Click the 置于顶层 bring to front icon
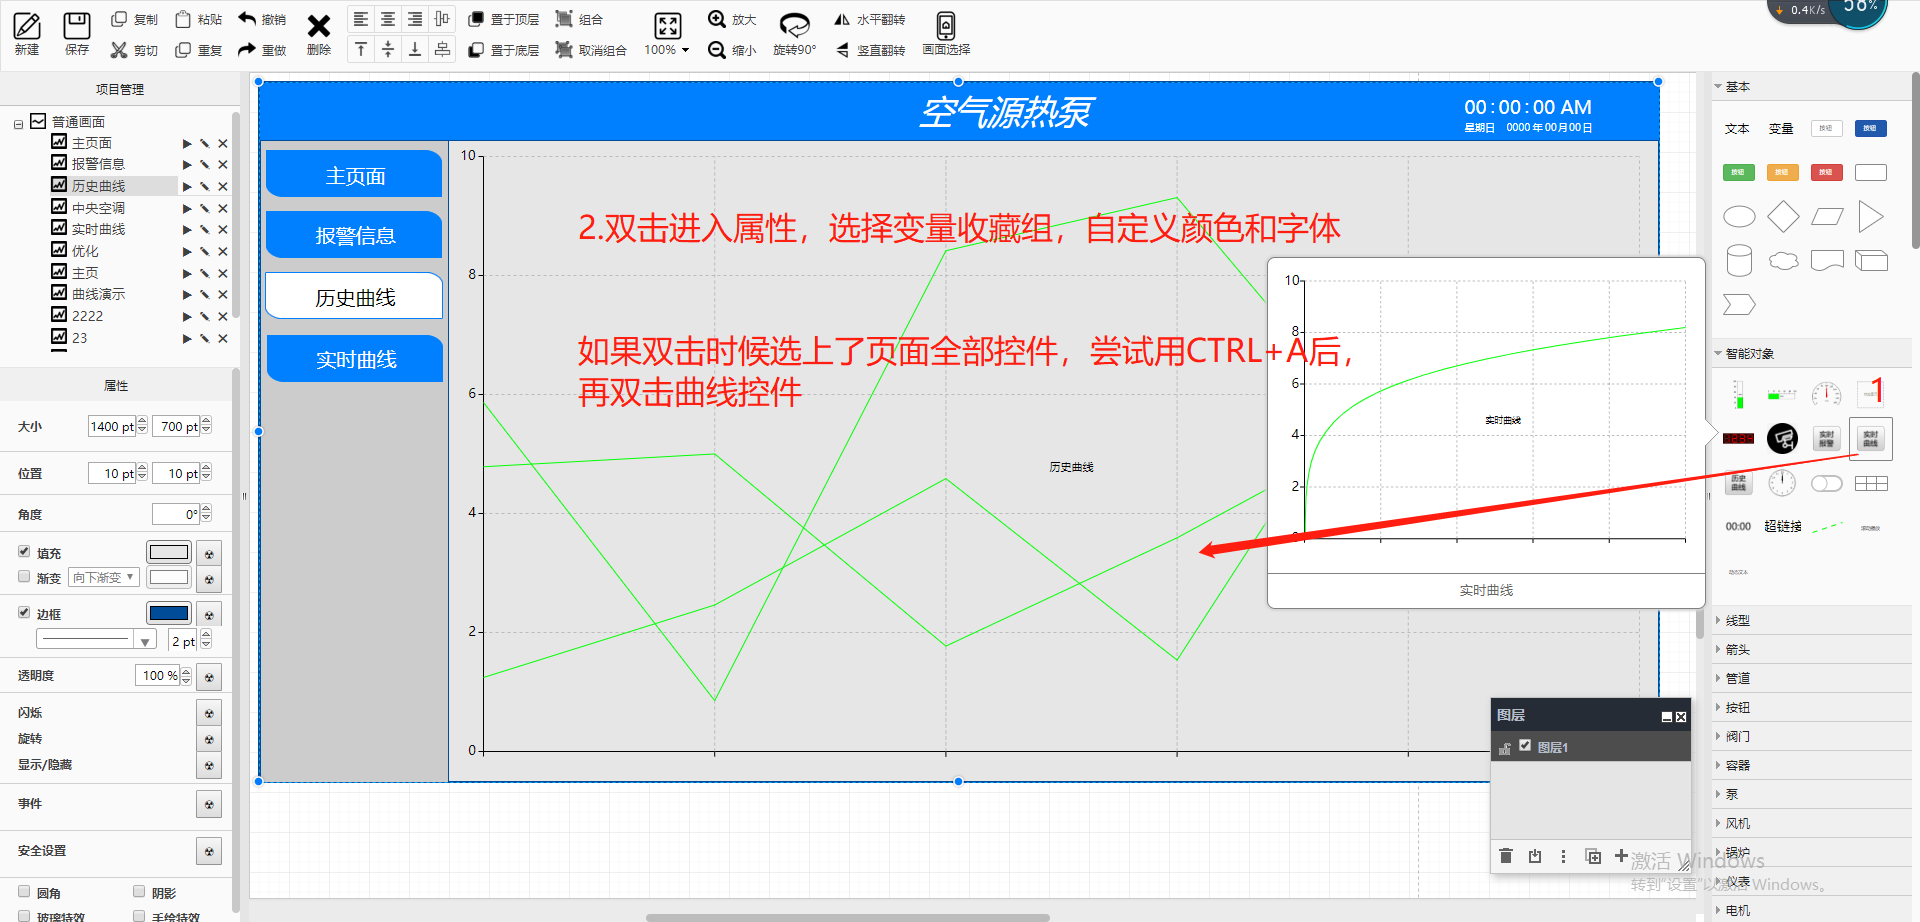 (476, 19)
